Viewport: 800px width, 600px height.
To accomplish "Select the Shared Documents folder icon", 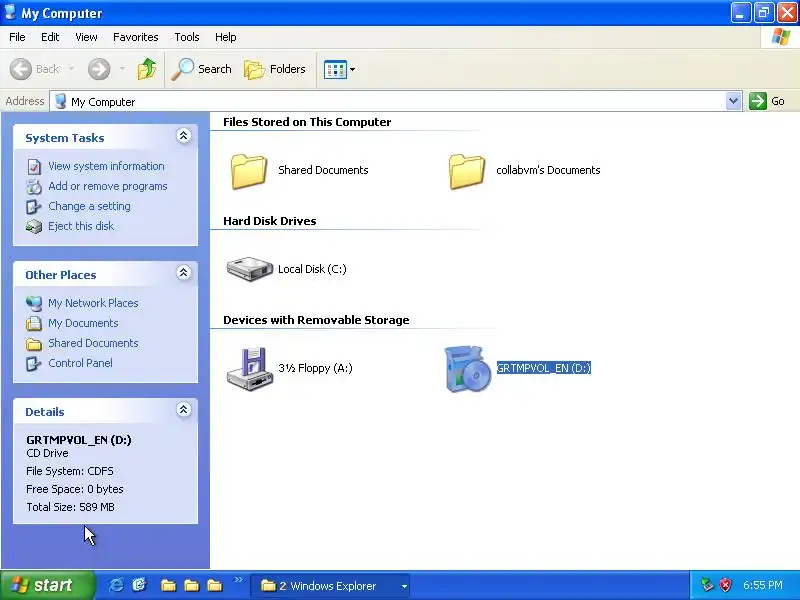I will click(248, 171).
